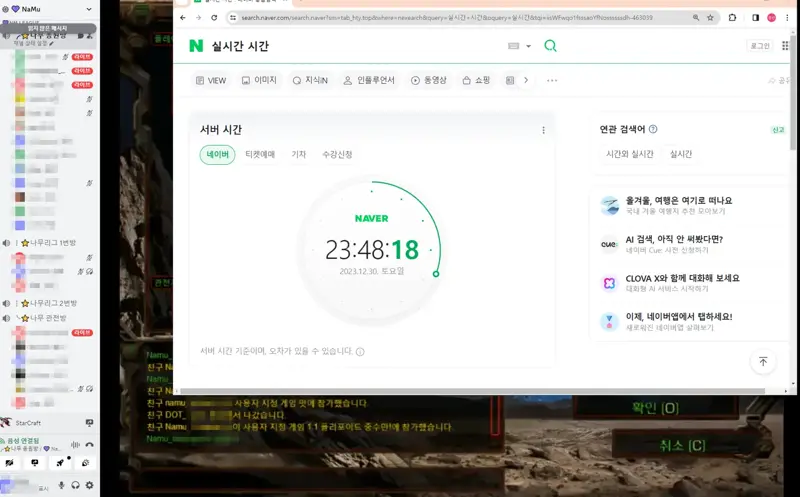800x497 pixels.
Task: Start a Discord activity rocket icon
Action: point(60,462)
